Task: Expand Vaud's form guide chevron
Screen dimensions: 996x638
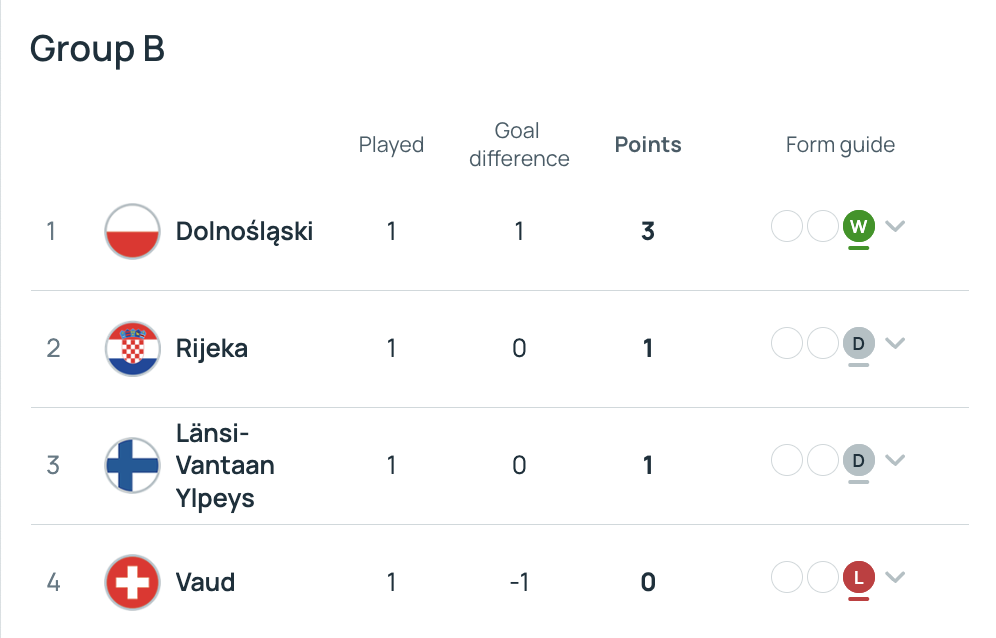Action: (x=895, y=577)
